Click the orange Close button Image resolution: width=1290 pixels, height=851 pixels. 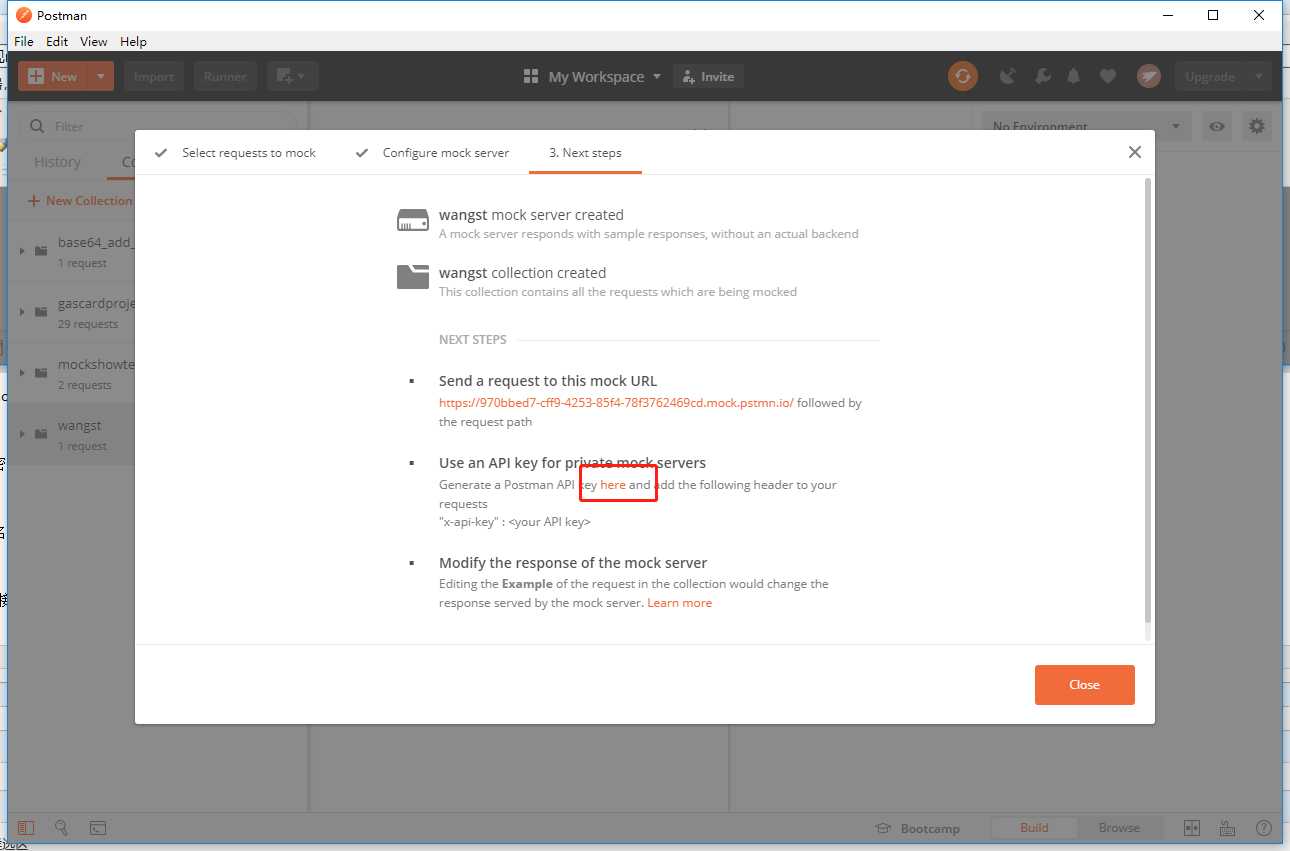click(1084, 685)
